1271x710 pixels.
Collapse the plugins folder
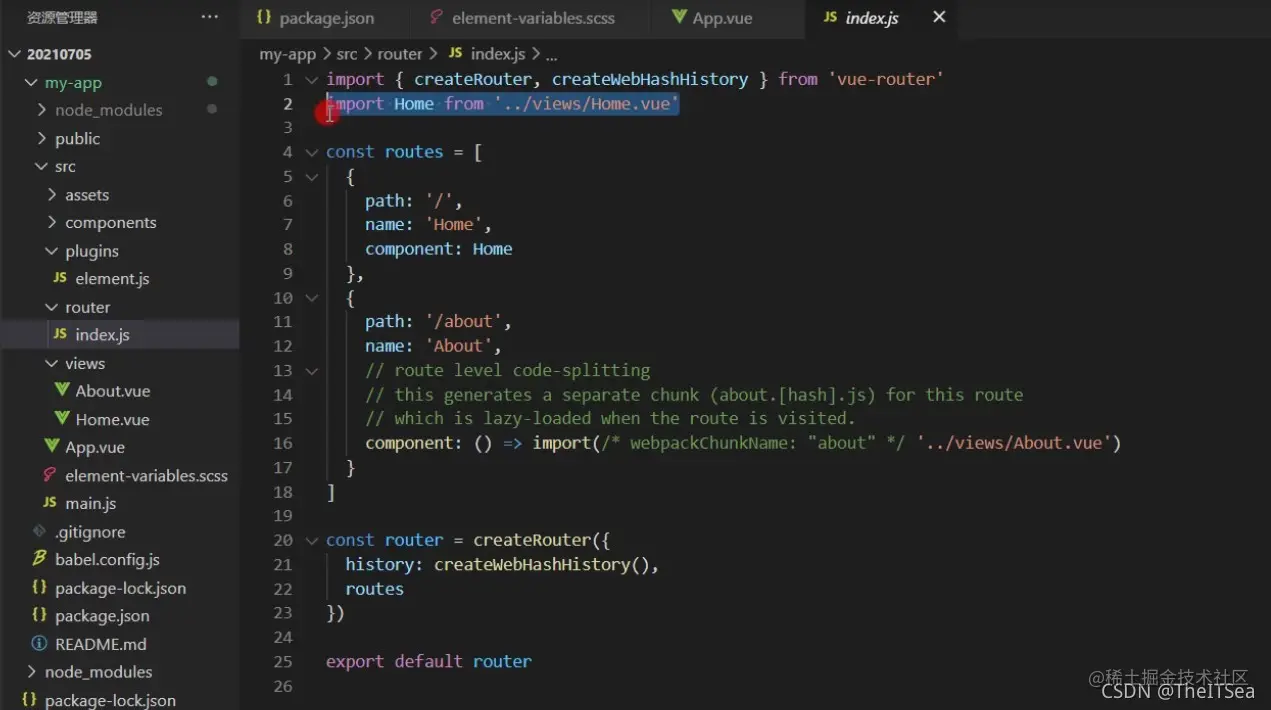52,250
